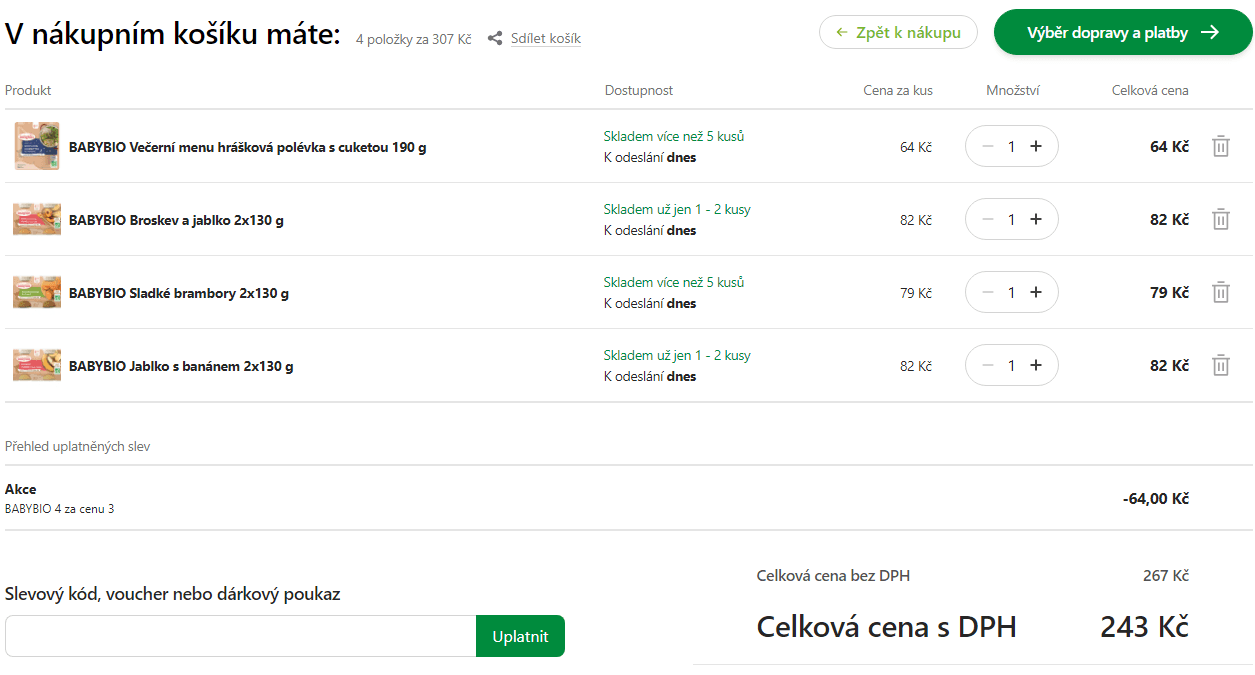
Task: Apply the code with Uplatnit button
Action: [520, 636]
